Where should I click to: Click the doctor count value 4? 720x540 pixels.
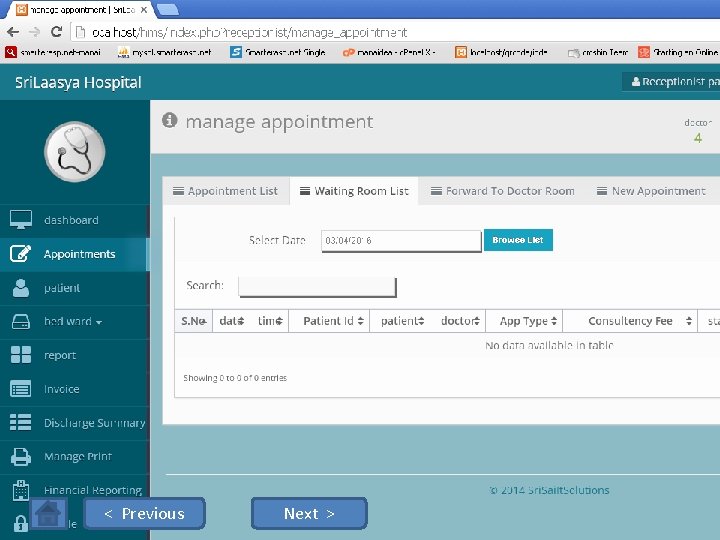coord(698,138)
